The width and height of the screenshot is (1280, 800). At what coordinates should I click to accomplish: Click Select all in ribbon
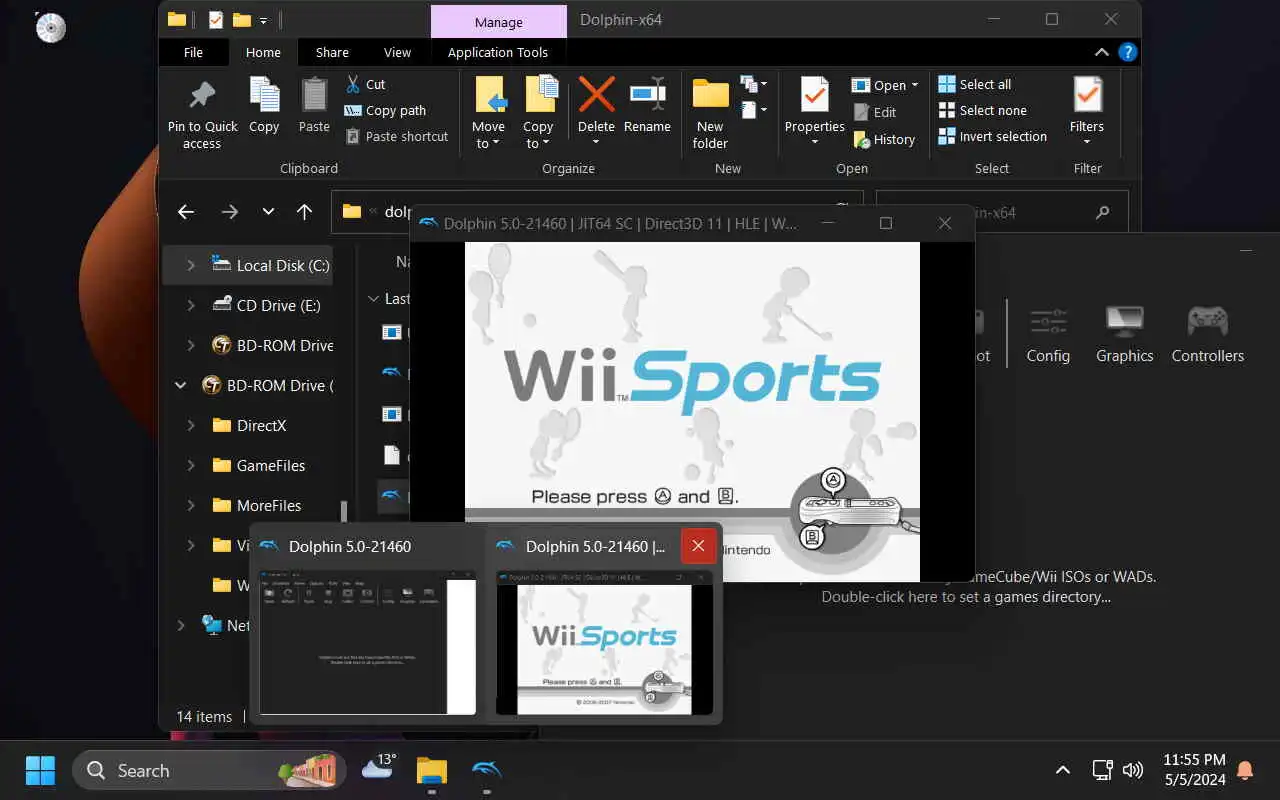(x=975, y=84)
